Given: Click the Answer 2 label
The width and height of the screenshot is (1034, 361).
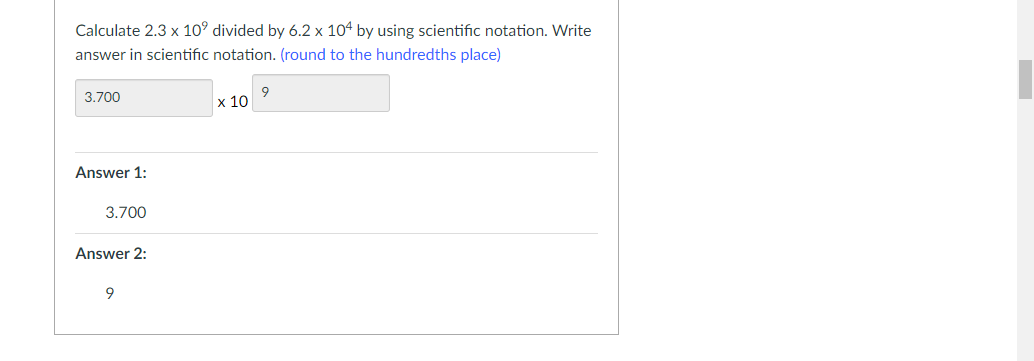Looking at the screenshot, I should tap(111, 253).
